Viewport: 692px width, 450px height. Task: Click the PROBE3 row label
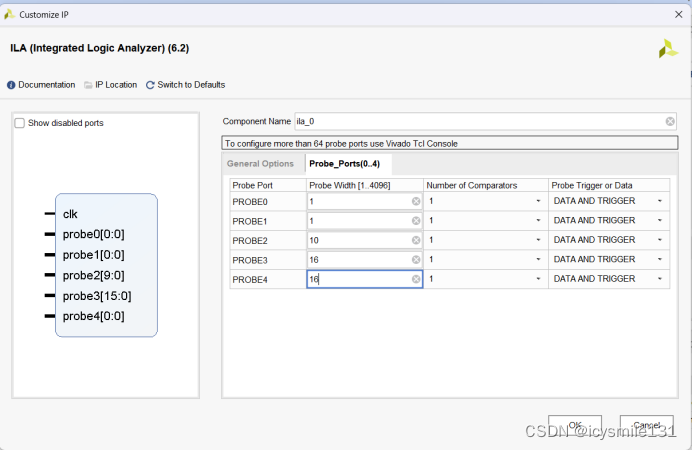pyautogui.click(x=250, y=260)
